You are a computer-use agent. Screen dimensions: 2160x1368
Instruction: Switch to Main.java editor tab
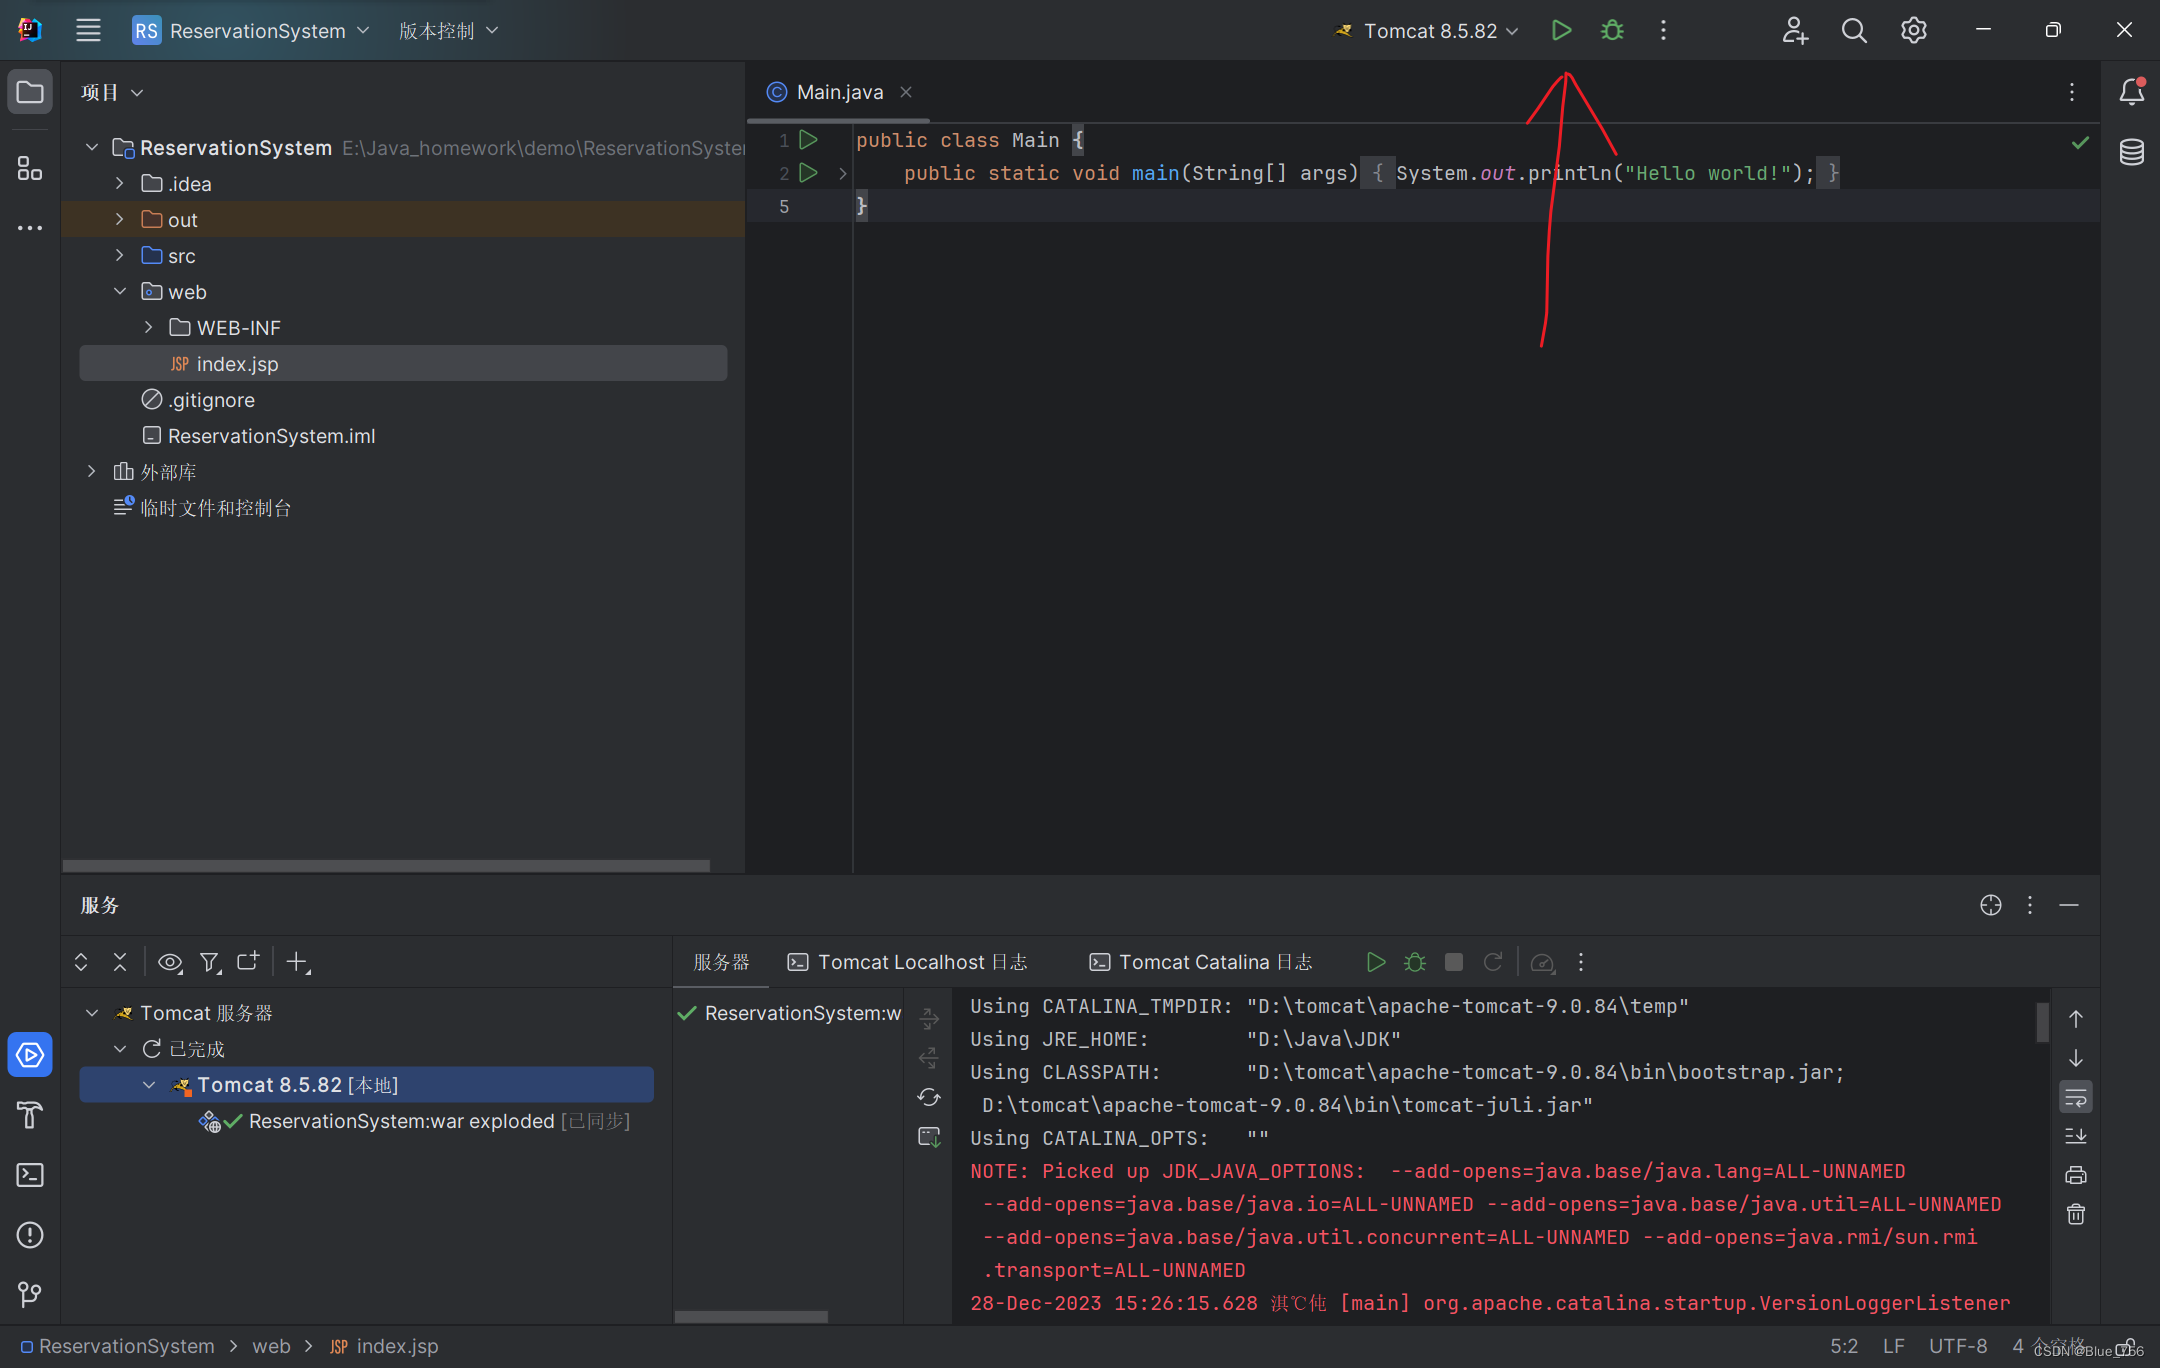(838, 92)
